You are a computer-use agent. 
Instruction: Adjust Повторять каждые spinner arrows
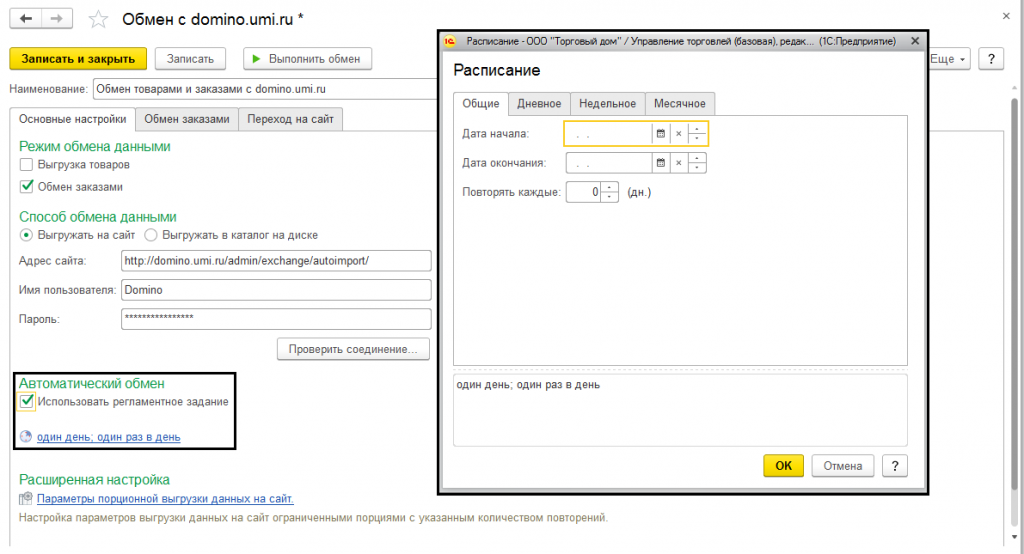tap(609, 192)
